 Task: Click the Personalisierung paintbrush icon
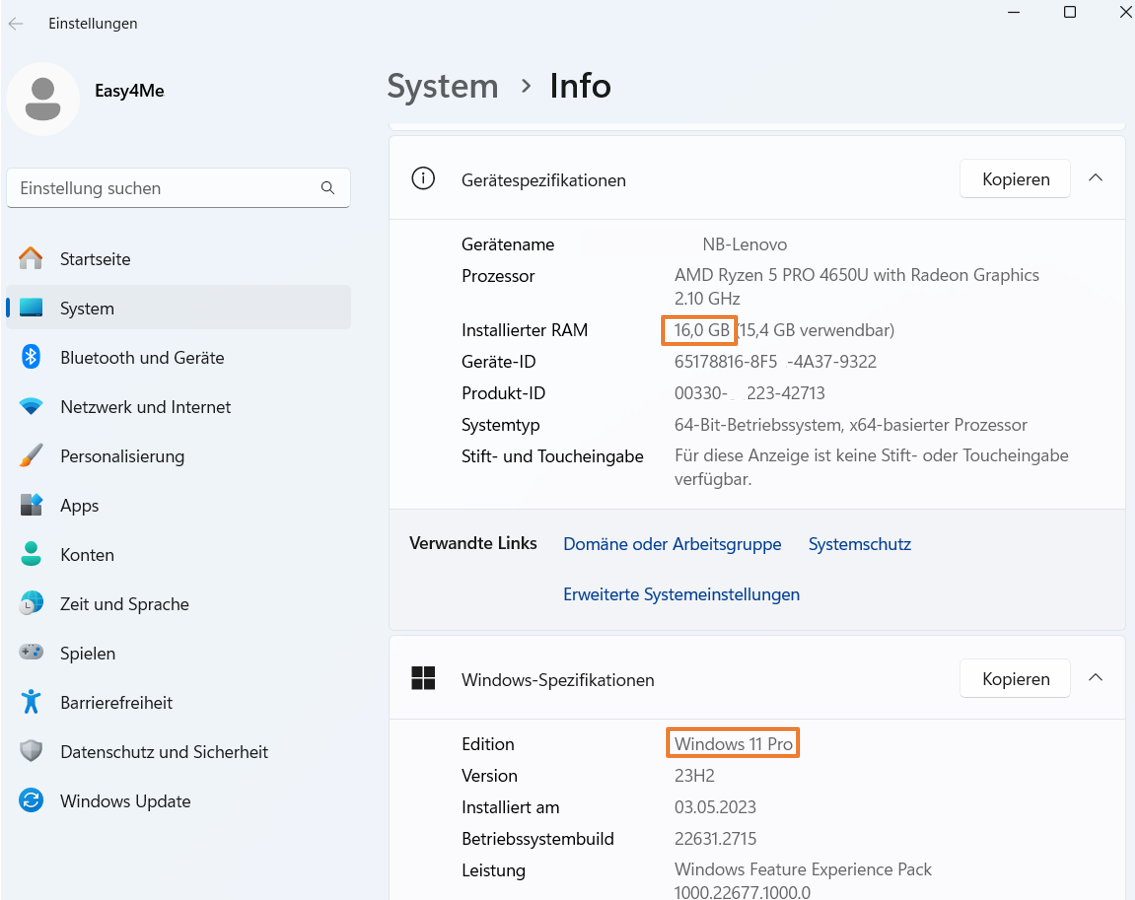pos(31,455)
